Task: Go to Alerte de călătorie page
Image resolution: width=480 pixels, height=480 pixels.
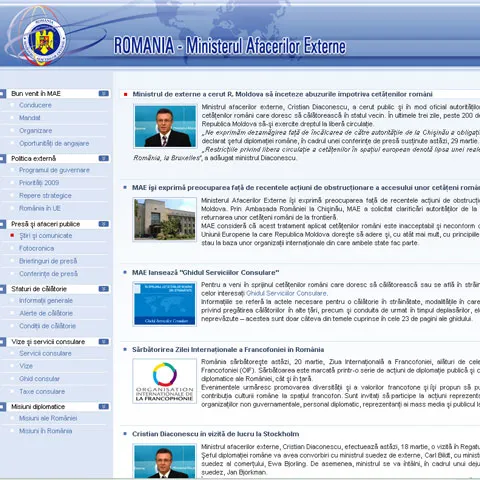Action: pyautogui.click(x=46, y=313)
